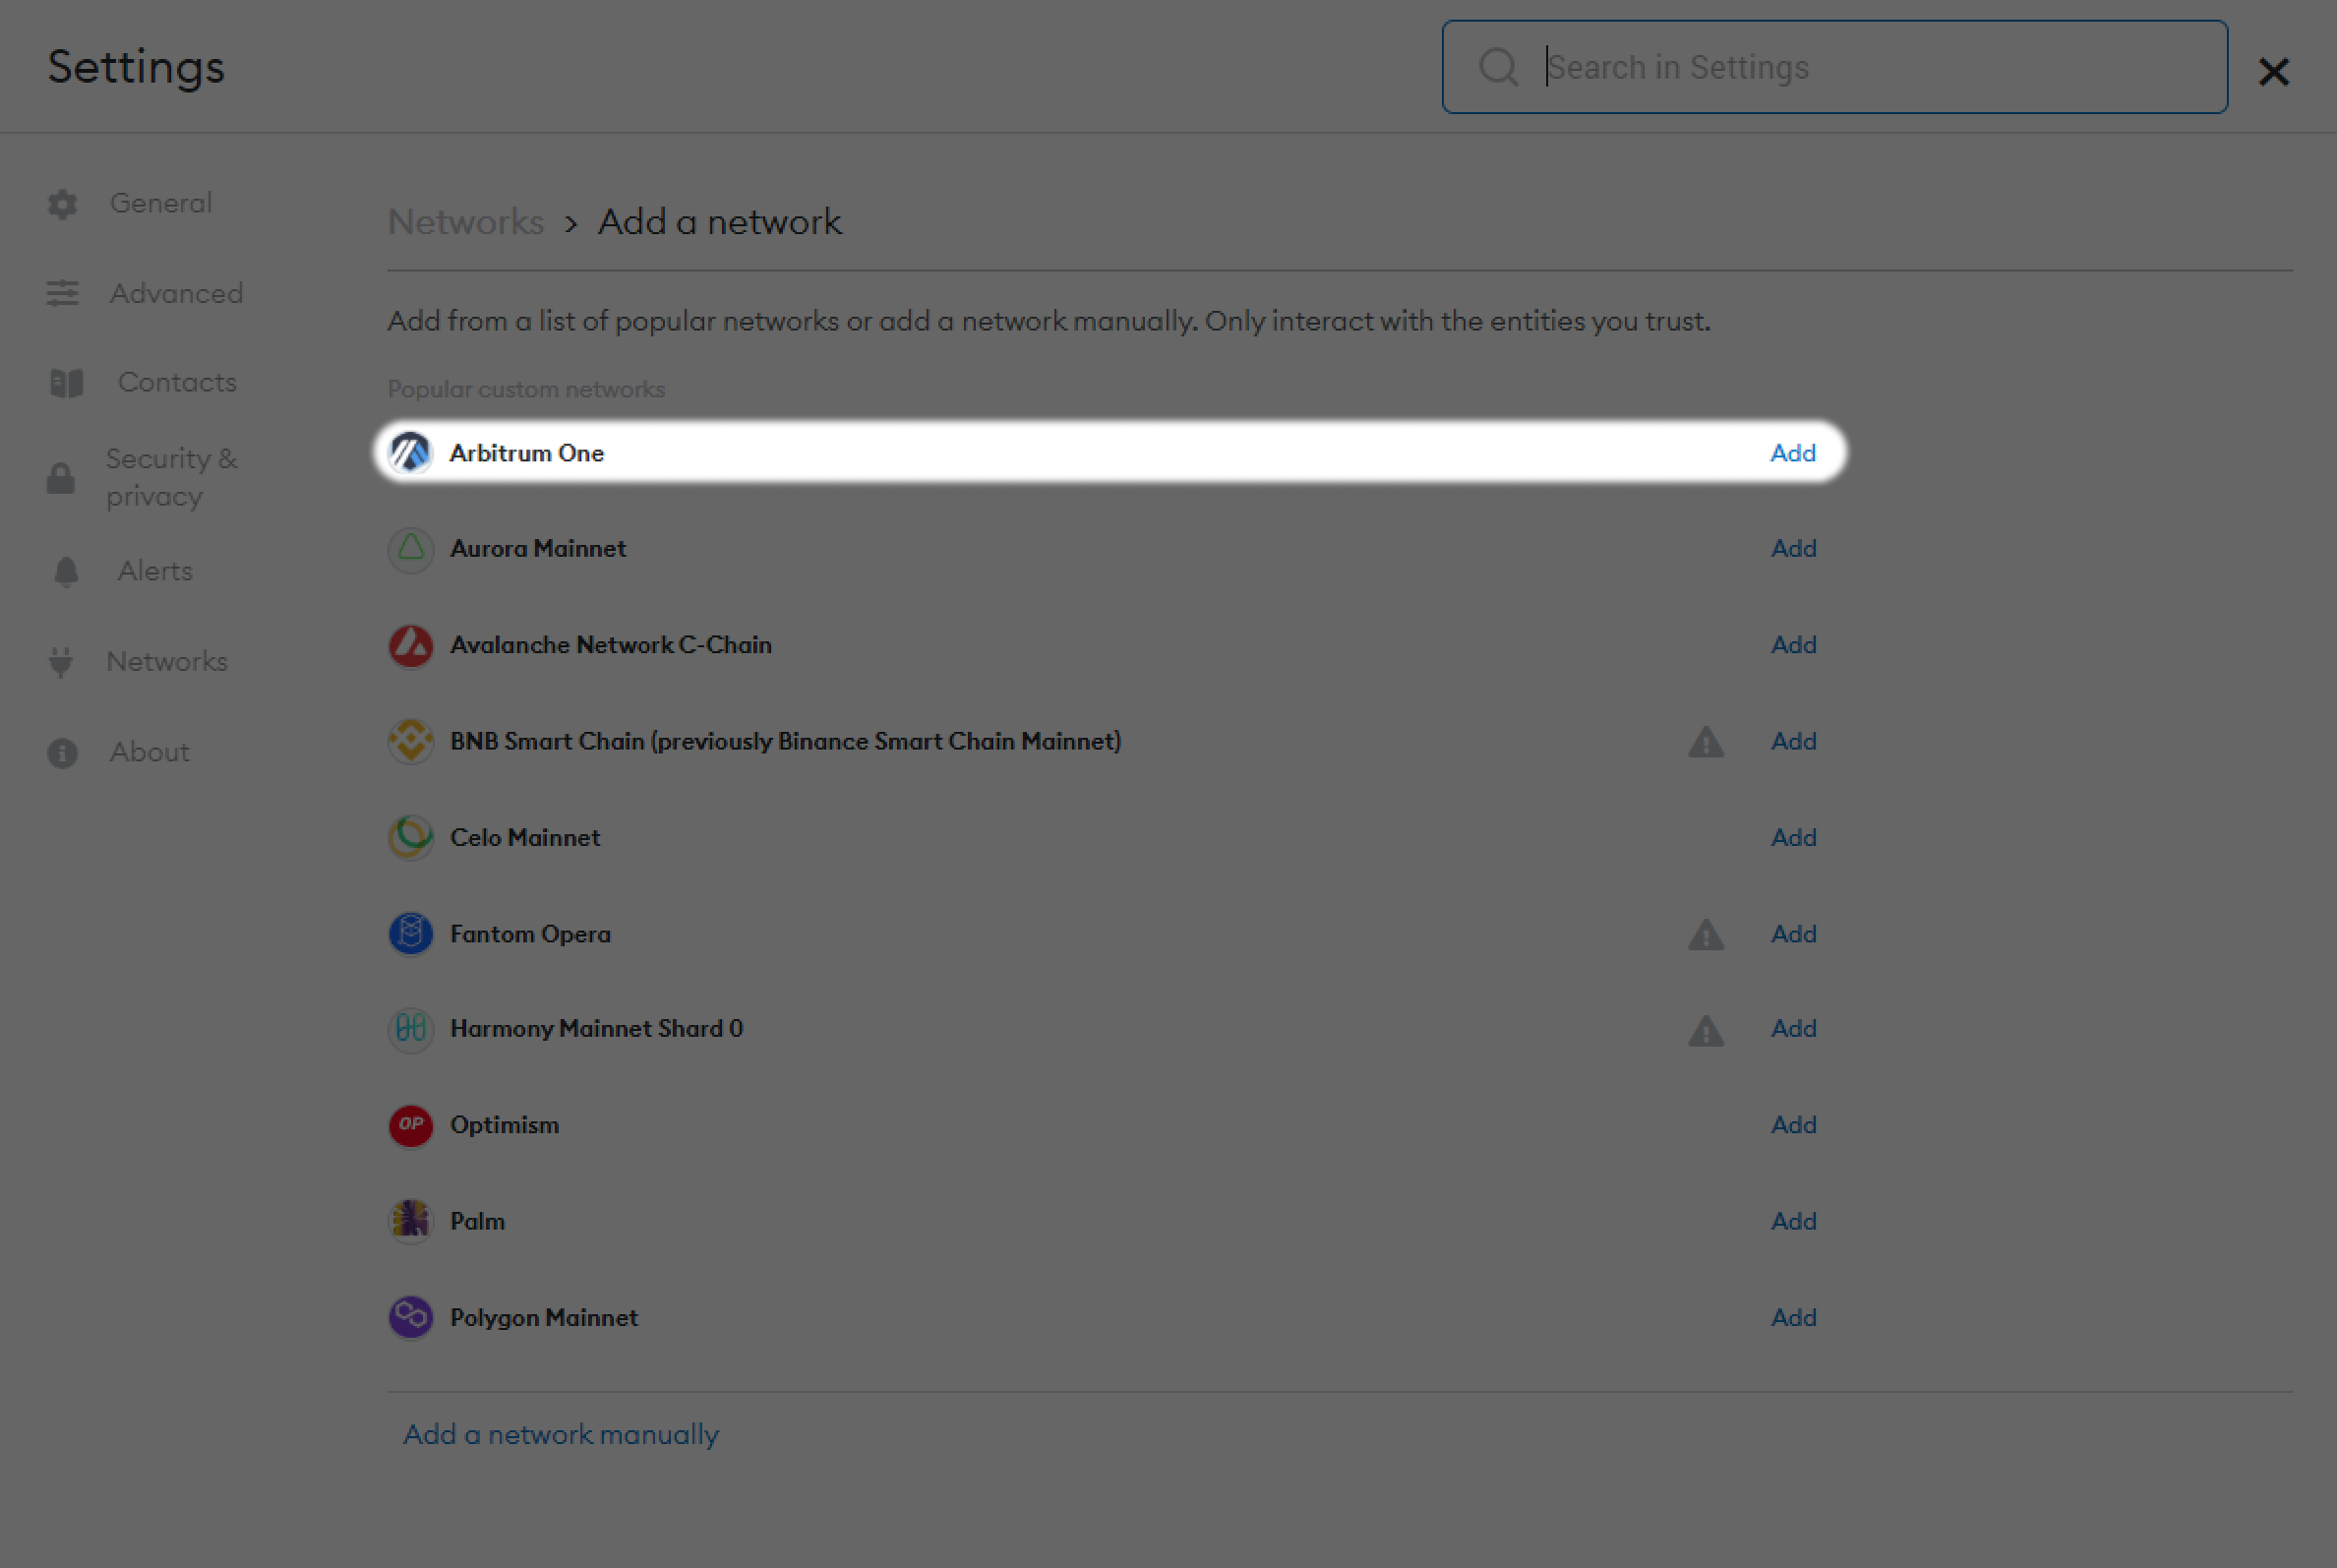Click the Contacts book icon
2337x1568 pixels.
point(67,383)
